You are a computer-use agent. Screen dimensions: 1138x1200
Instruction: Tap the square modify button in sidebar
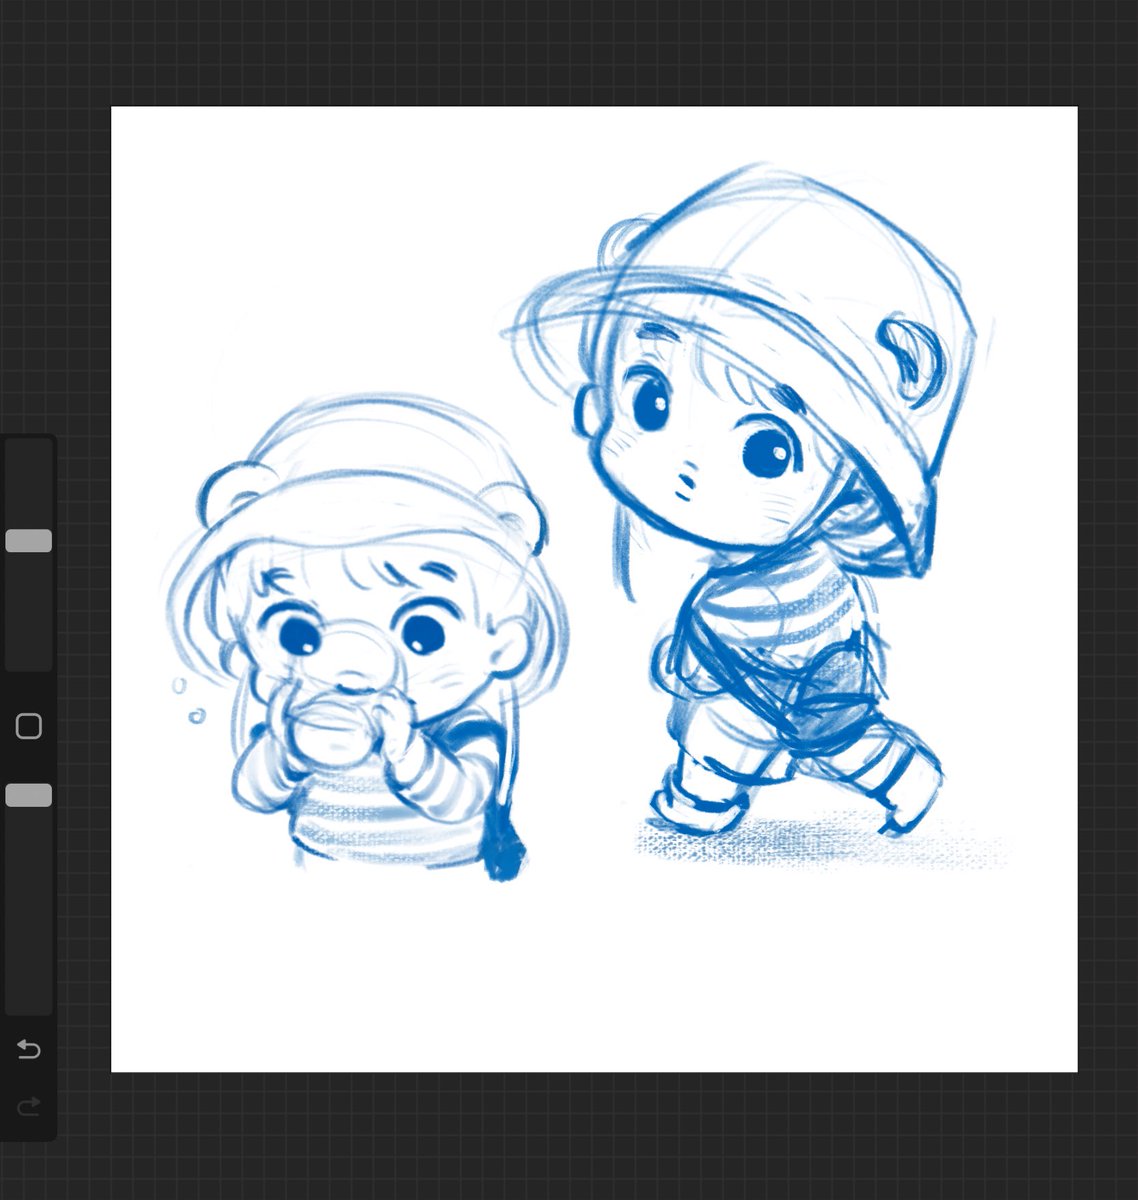pos(28,726)
